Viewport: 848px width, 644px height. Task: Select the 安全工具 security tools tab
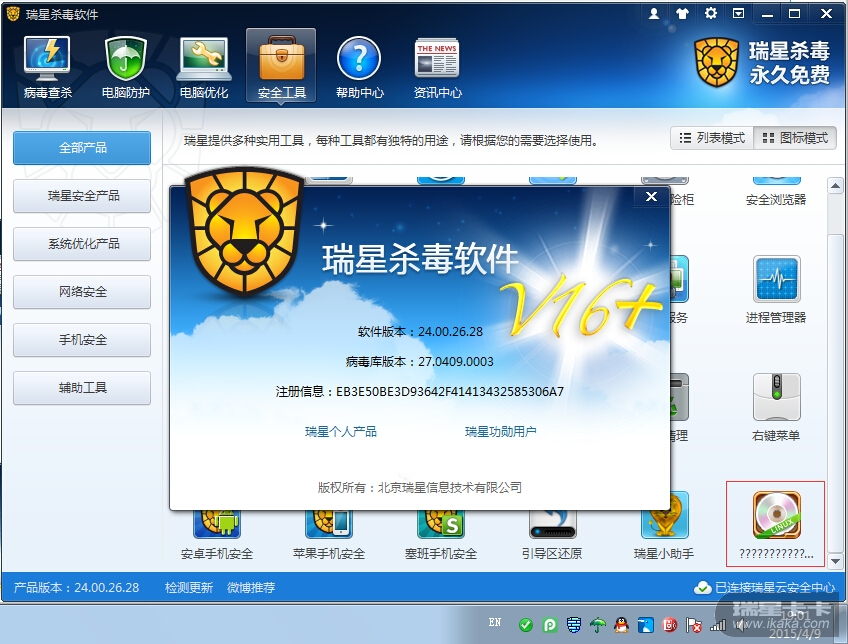281,66
